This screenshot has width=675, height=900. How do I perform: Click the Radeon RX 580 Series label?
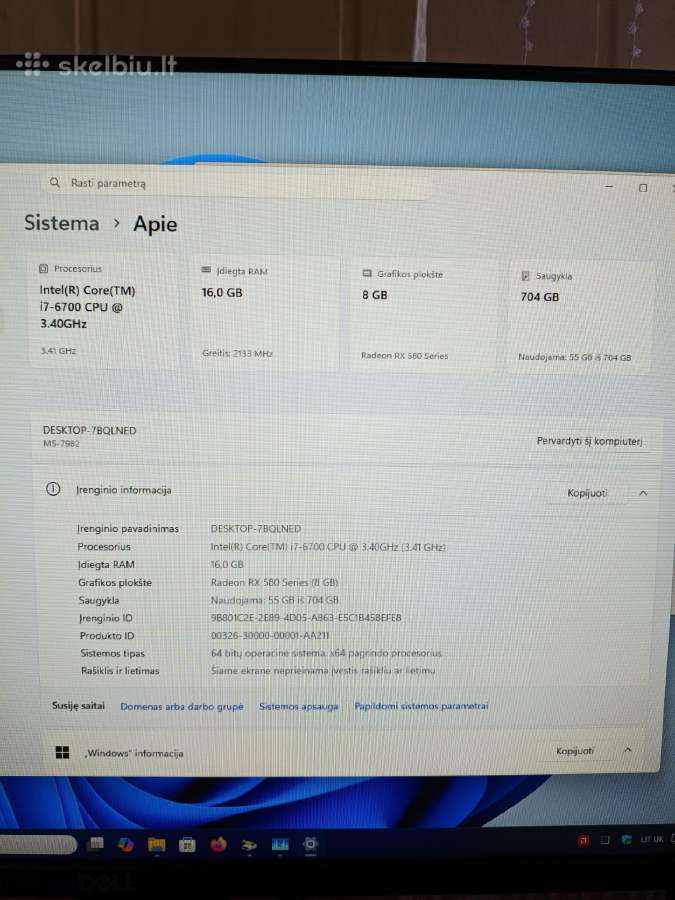tap(404, 356)
